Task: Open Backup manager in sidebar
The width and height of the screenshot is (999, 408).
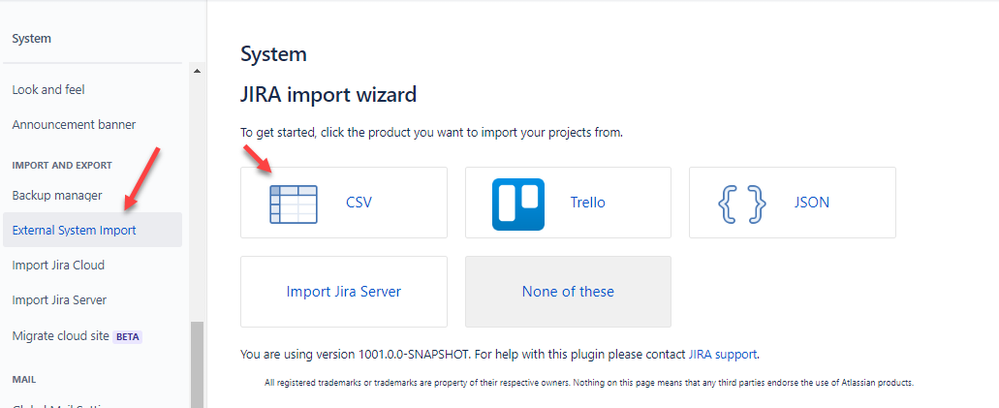Action: tap(57, 195)
